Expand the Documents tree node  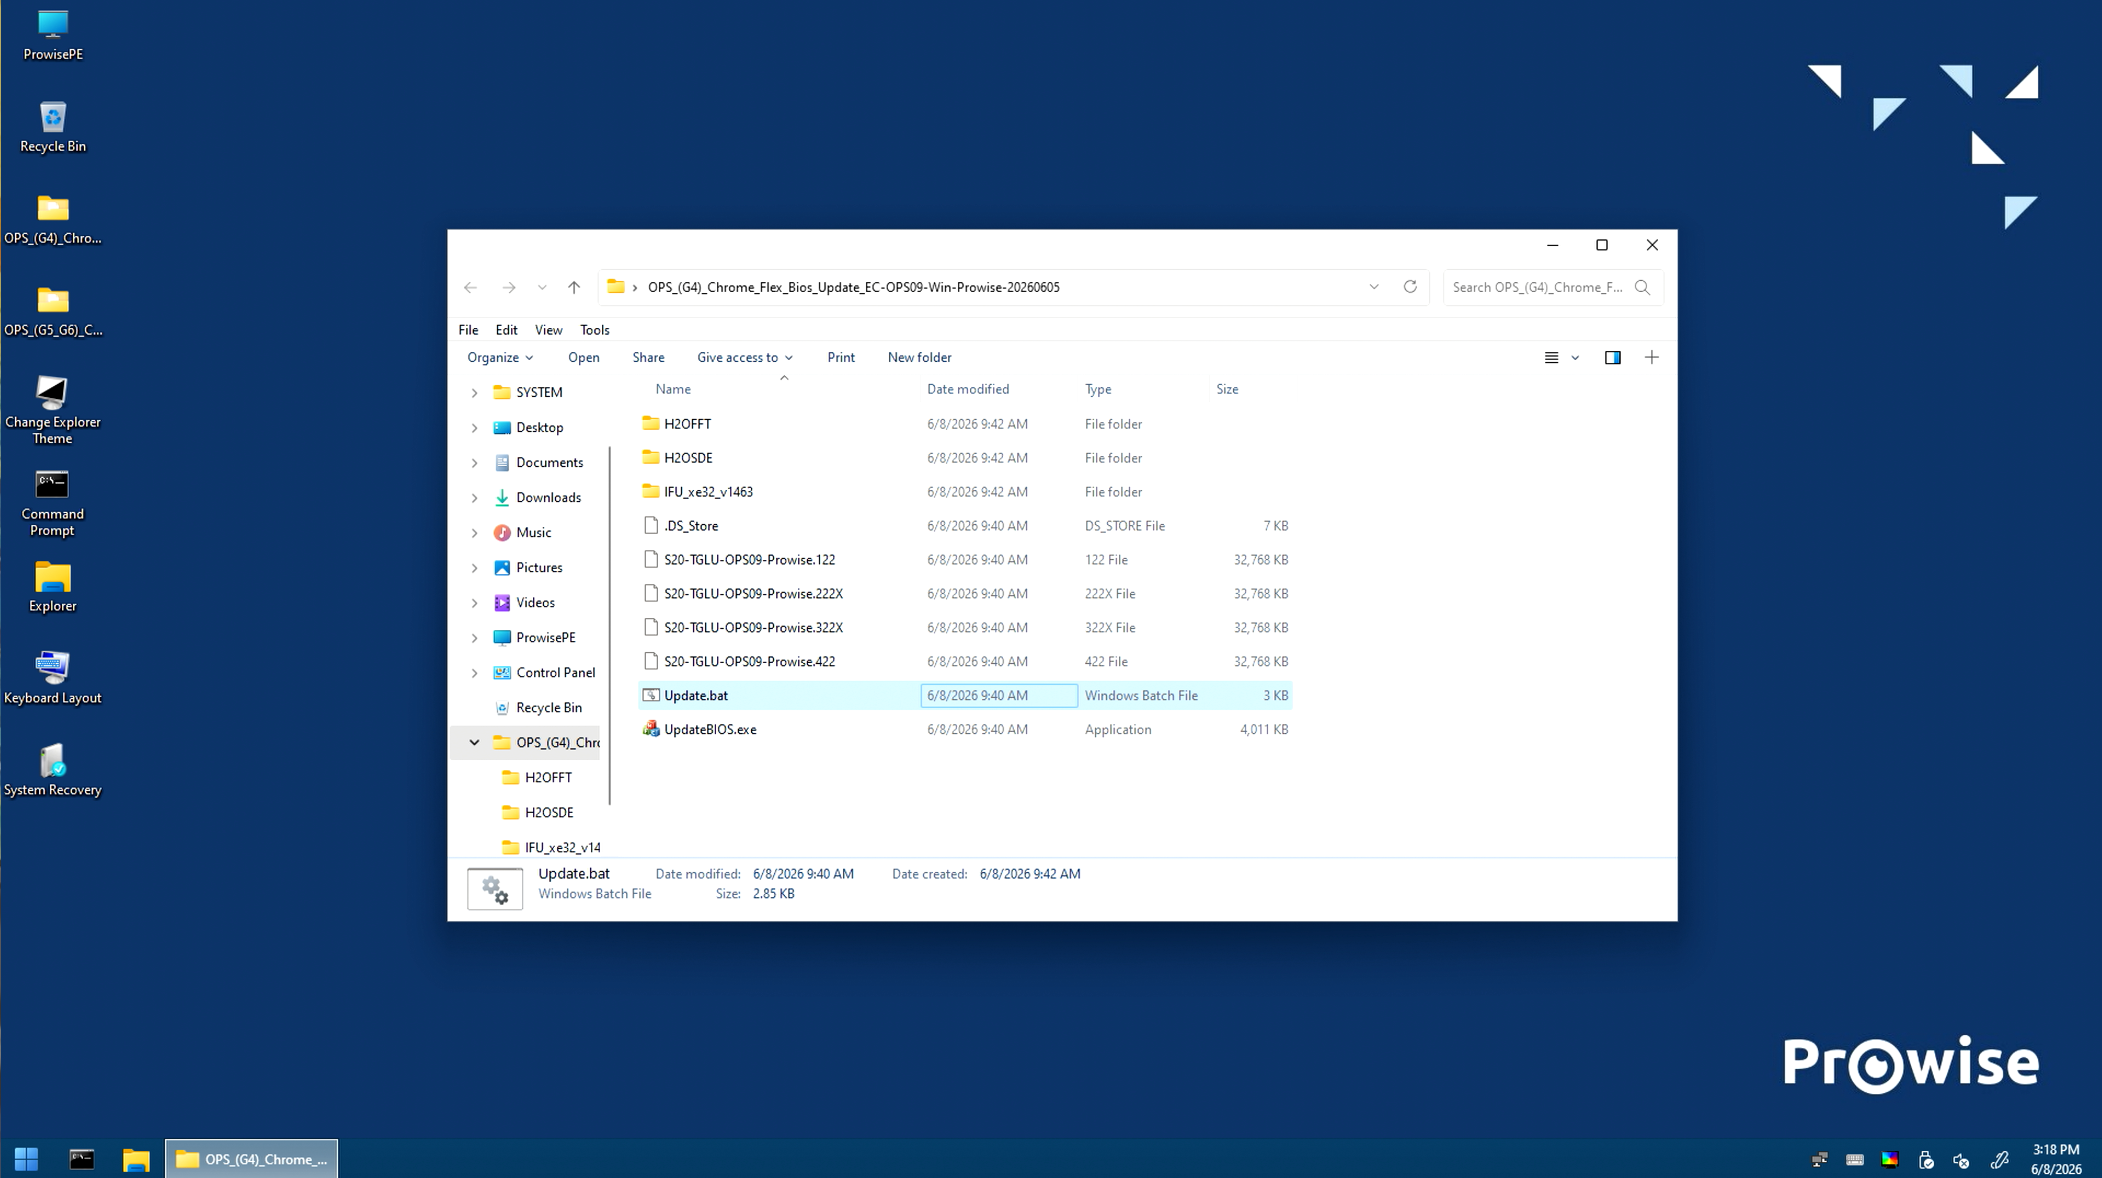tap(474, 463)
